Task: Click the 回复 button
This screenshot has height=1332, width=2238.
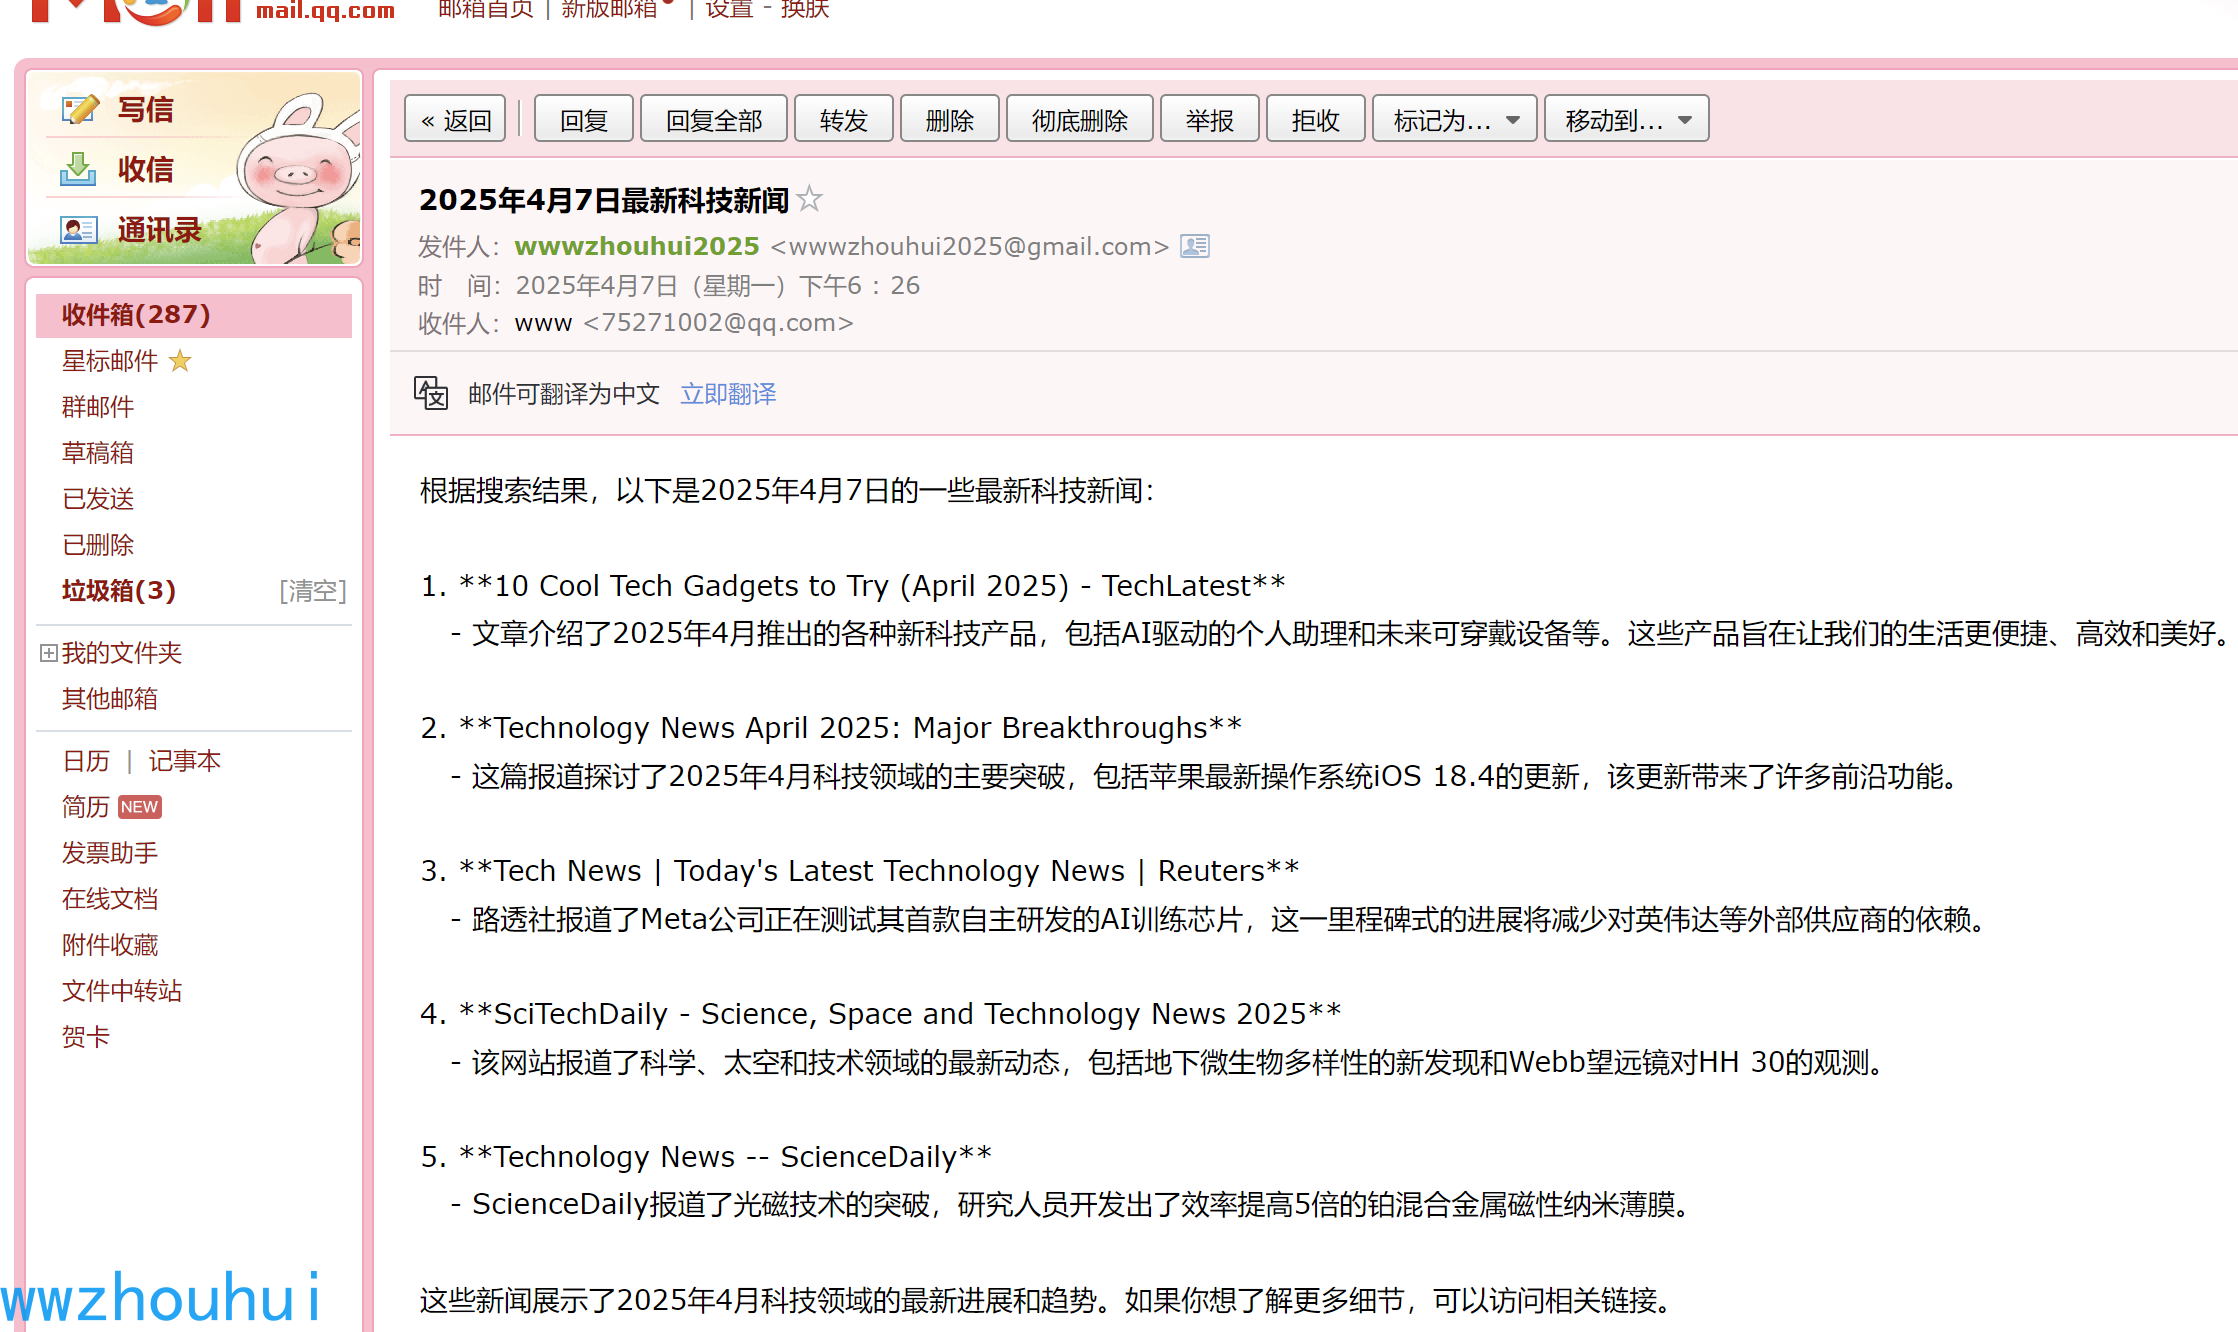Action: pyautogui.click(x=584, y=120)
